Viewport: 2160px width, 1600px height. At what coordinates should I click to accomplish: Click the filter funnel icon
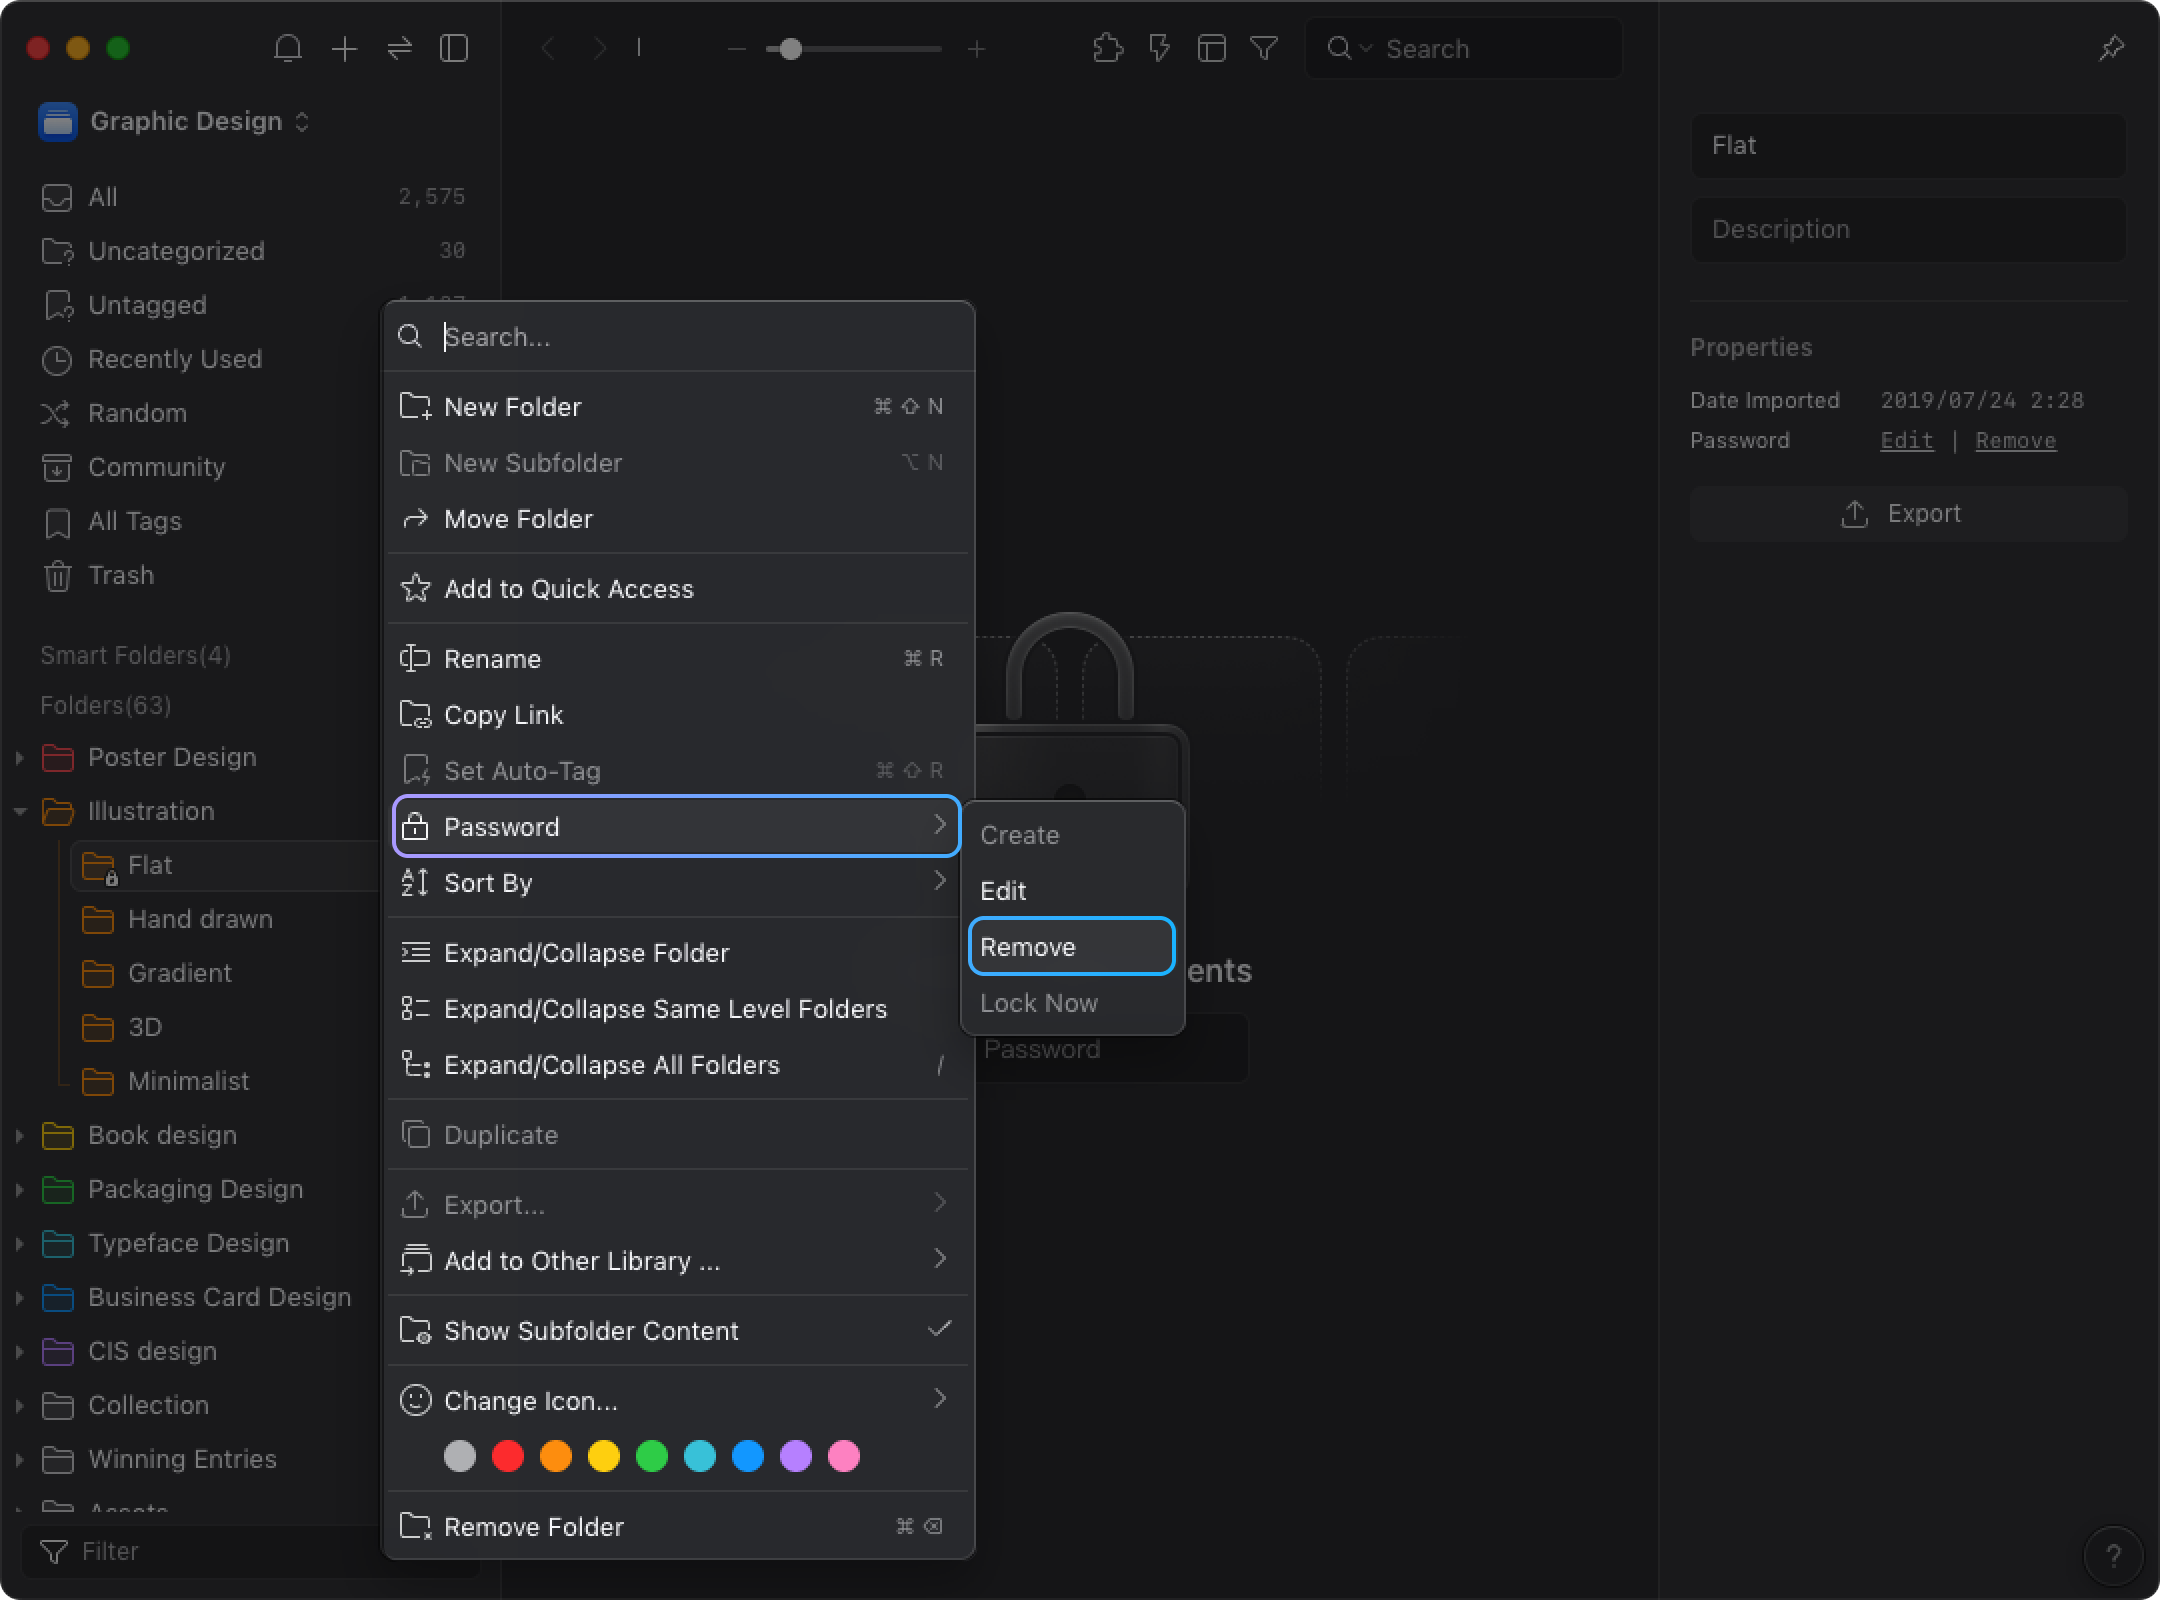coord(1266,49)
